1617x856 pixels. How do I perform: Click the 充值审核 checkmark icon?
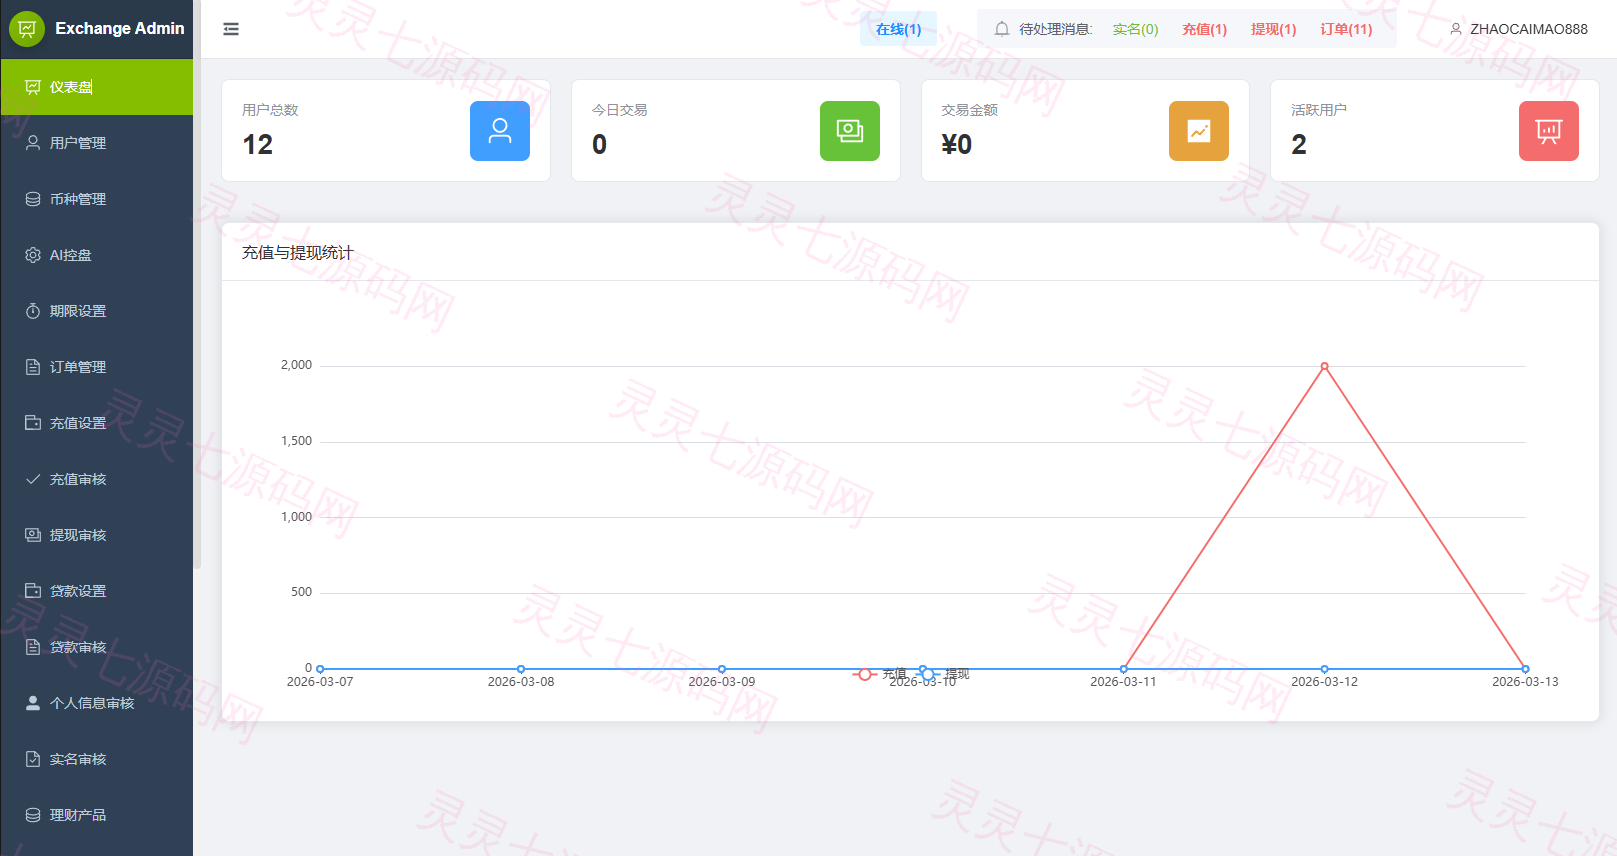click(x=33, y=479)
